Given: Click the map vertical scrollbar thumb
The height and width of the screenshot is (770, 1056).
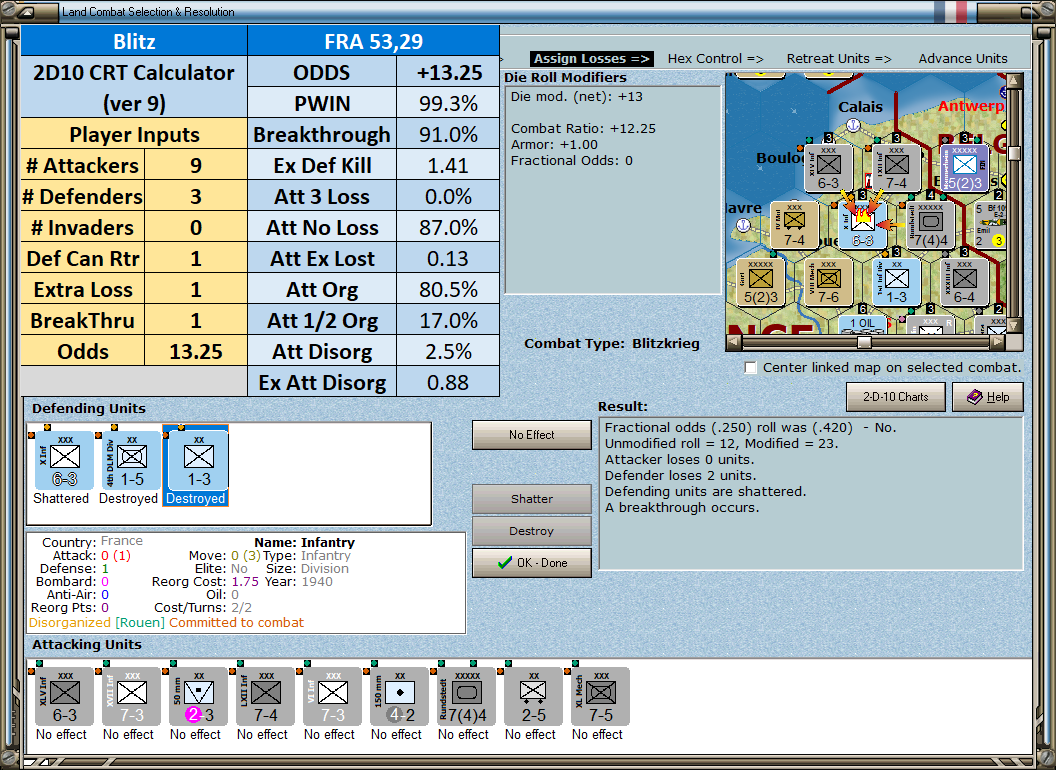Looking at the screenshot, I should click(1014, 153).
